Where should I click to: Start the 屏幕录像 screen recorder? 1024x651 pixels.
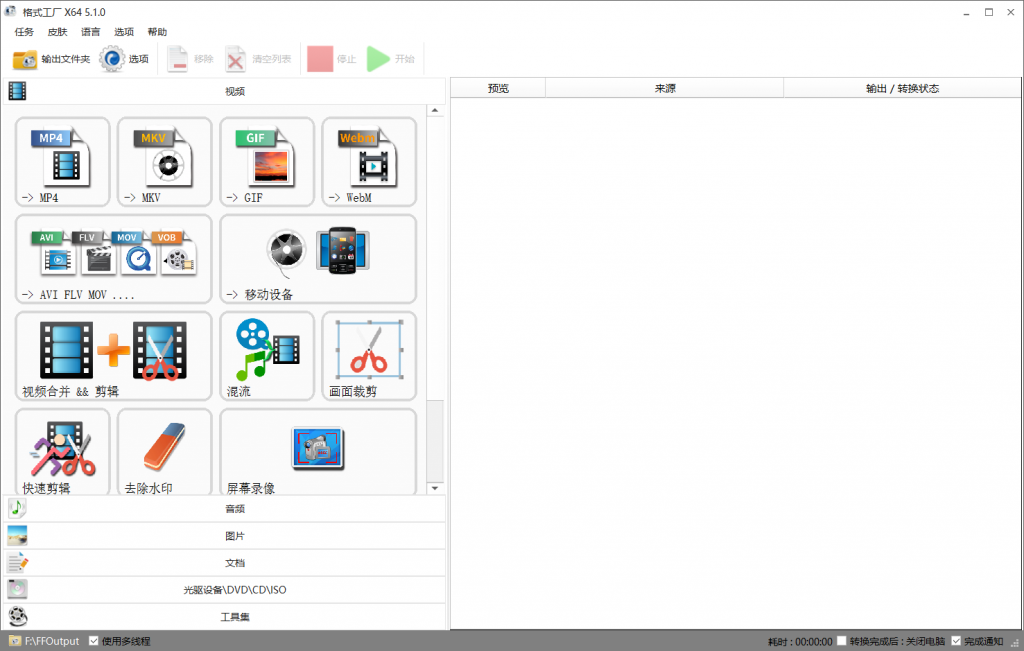click(317, 452)
